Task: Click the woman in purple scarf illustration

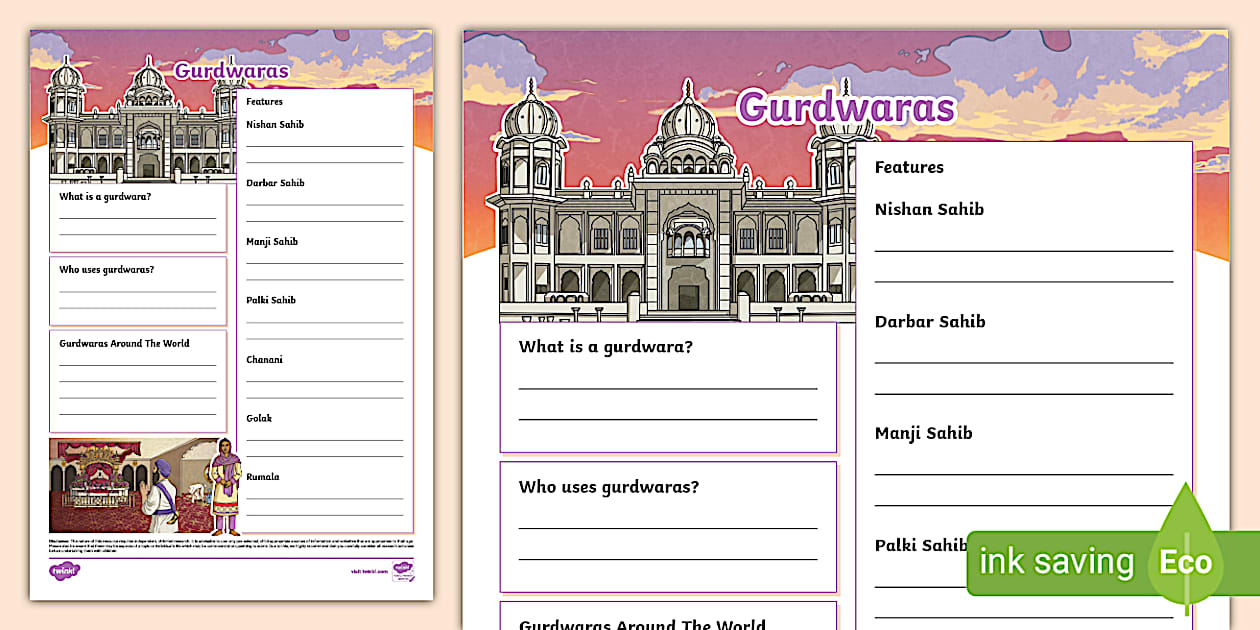Action: pyautogui.click(x=226, y=487)
